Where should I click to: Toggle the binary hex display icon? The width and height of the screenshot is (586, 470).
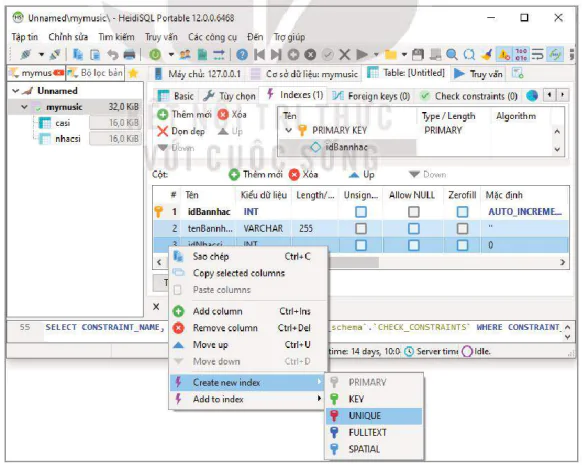click(521, 55)
